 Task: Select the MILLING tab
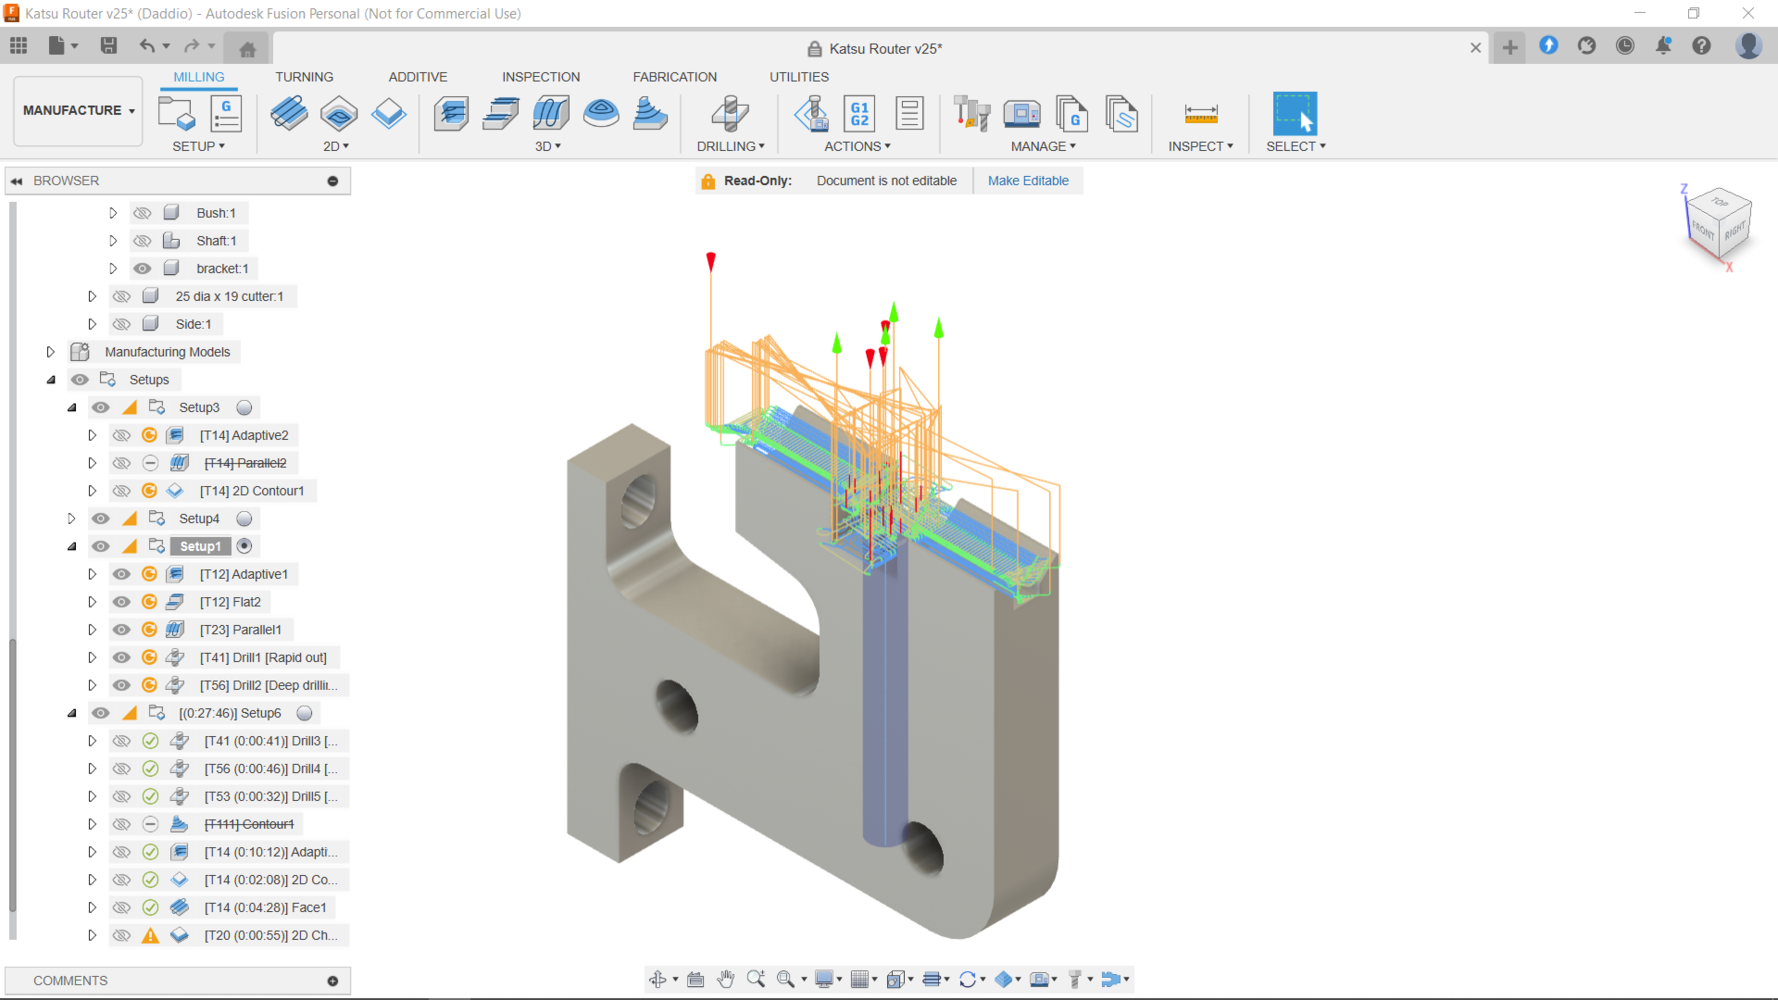pyautogui.click(x=198, y=77)
